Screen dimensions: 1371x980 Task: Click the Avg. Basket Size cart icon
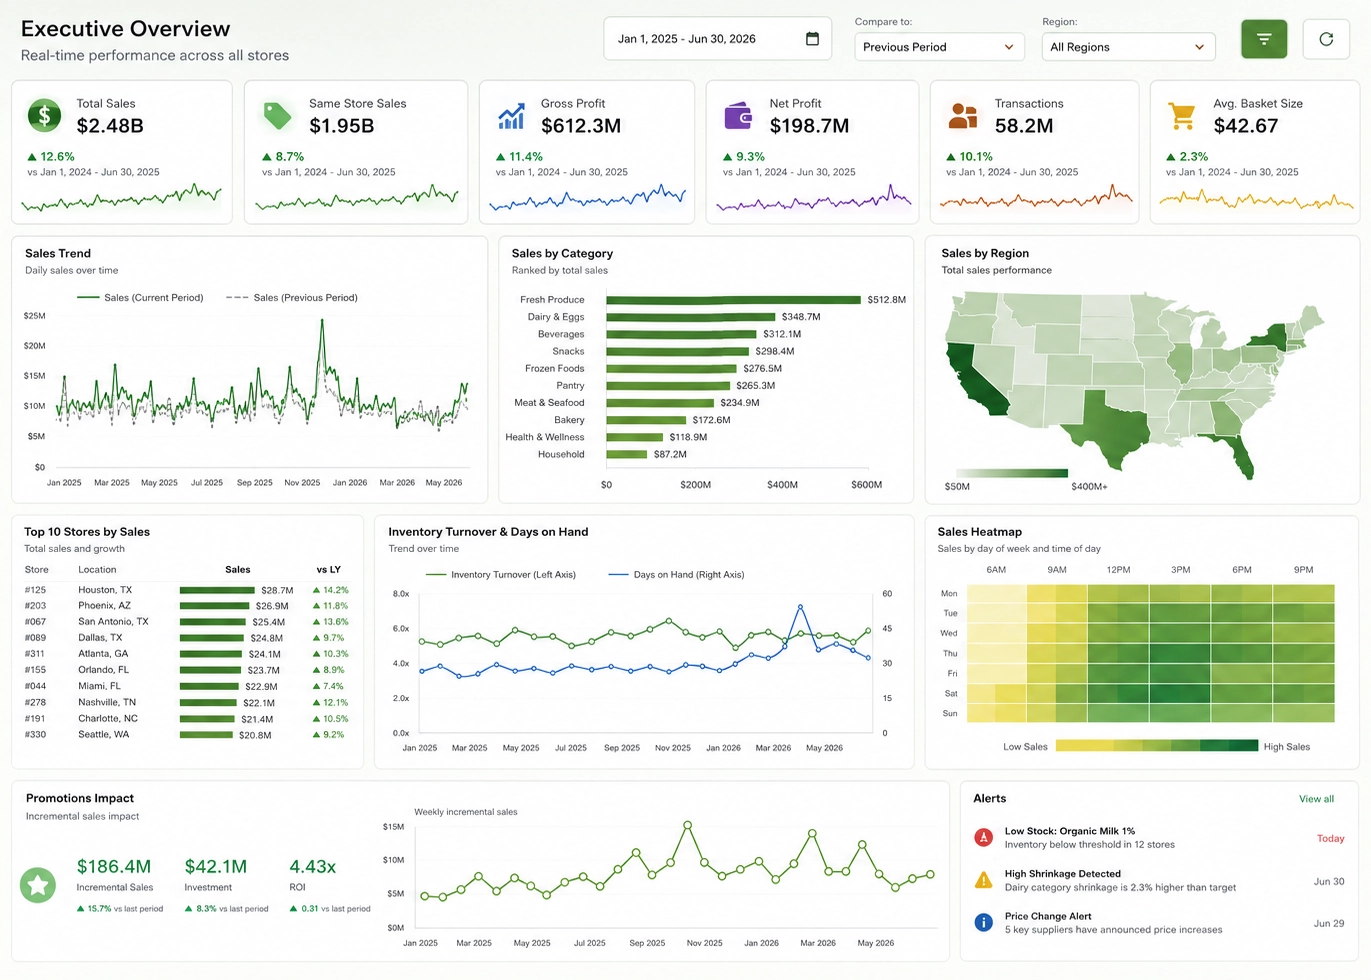pos(1182,116)
